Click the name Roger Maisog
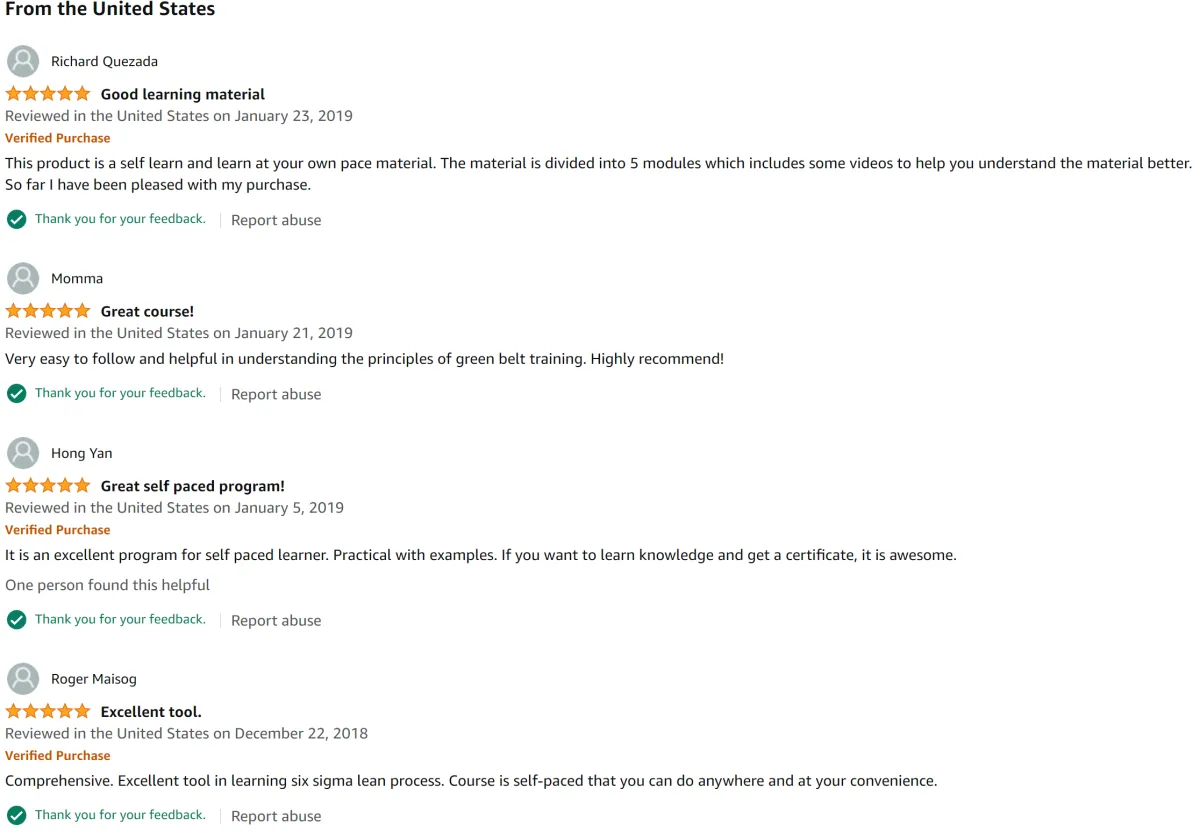Viewport: 1200px width, 832px height. (x=94, y=679)
